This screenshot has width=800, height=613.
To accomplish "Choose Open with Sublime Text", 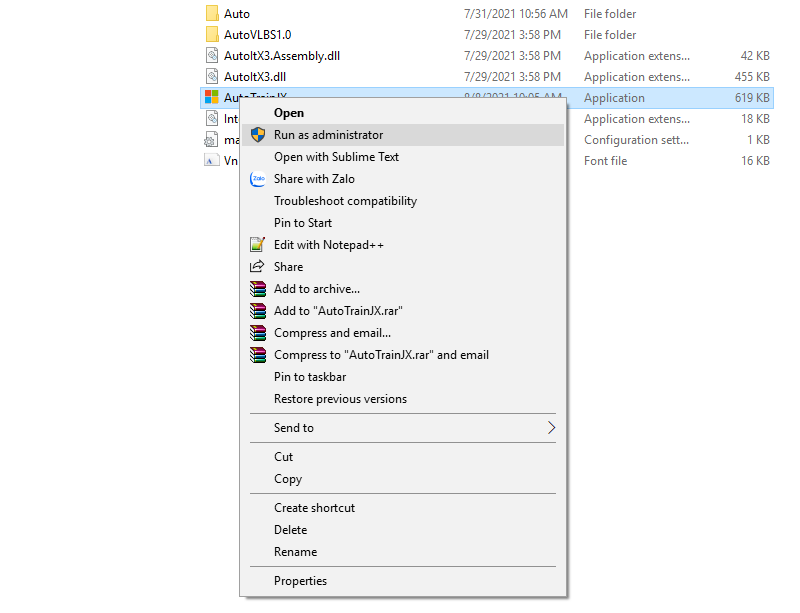I will (x=336, y=157).
